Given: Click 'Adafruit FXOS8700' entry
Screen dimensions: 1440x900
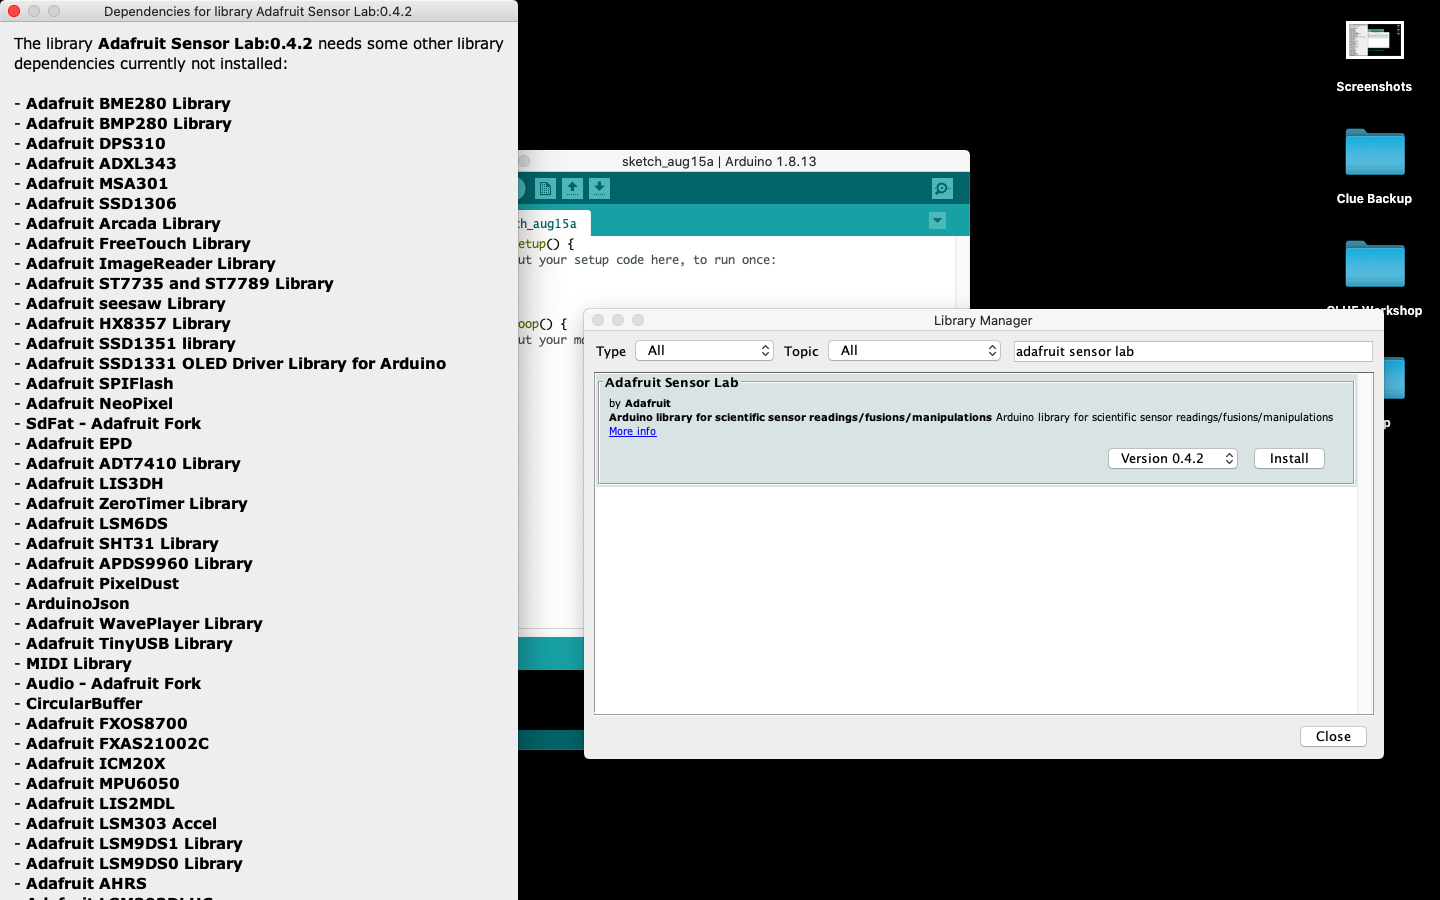Looking at the screenshot, I should click(107, 723).
